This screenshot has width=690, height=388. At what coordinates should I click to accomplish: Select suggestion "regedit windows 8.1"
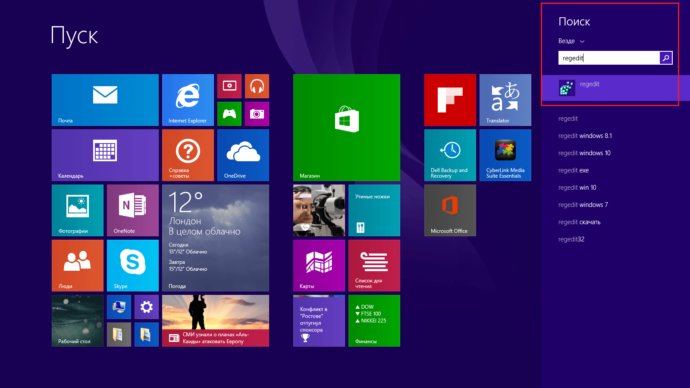pos(585,135)
